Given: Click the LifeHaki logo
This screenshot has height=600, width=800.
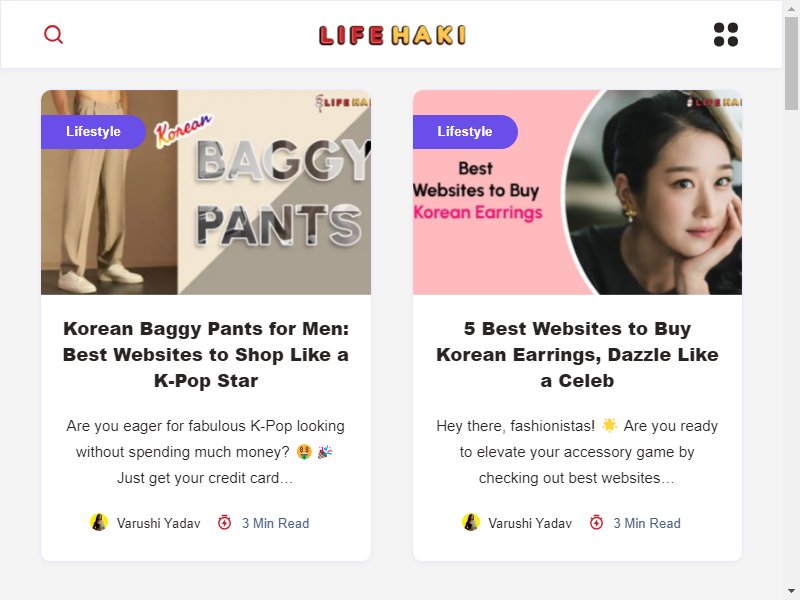Looking at the screenshot, I should [392, 35].
